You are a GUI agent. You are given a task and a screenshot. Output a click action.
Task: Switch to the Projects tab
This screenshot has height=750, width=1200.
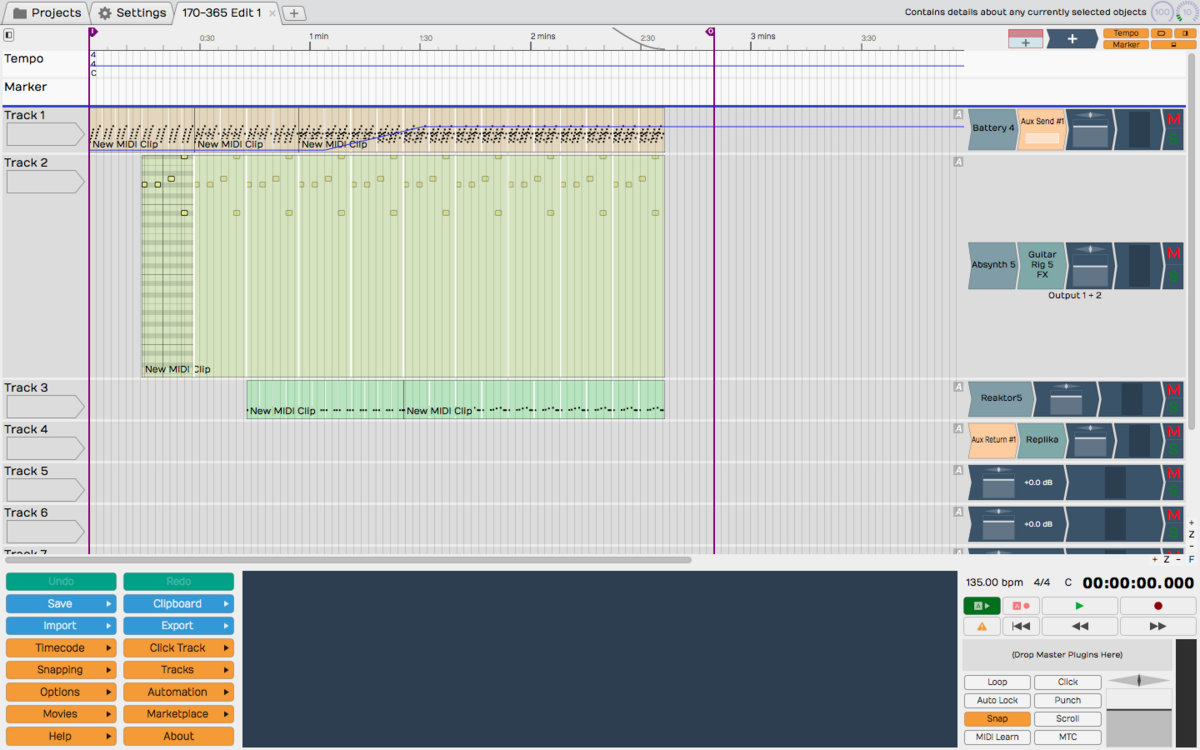click(x=46, y=13)
